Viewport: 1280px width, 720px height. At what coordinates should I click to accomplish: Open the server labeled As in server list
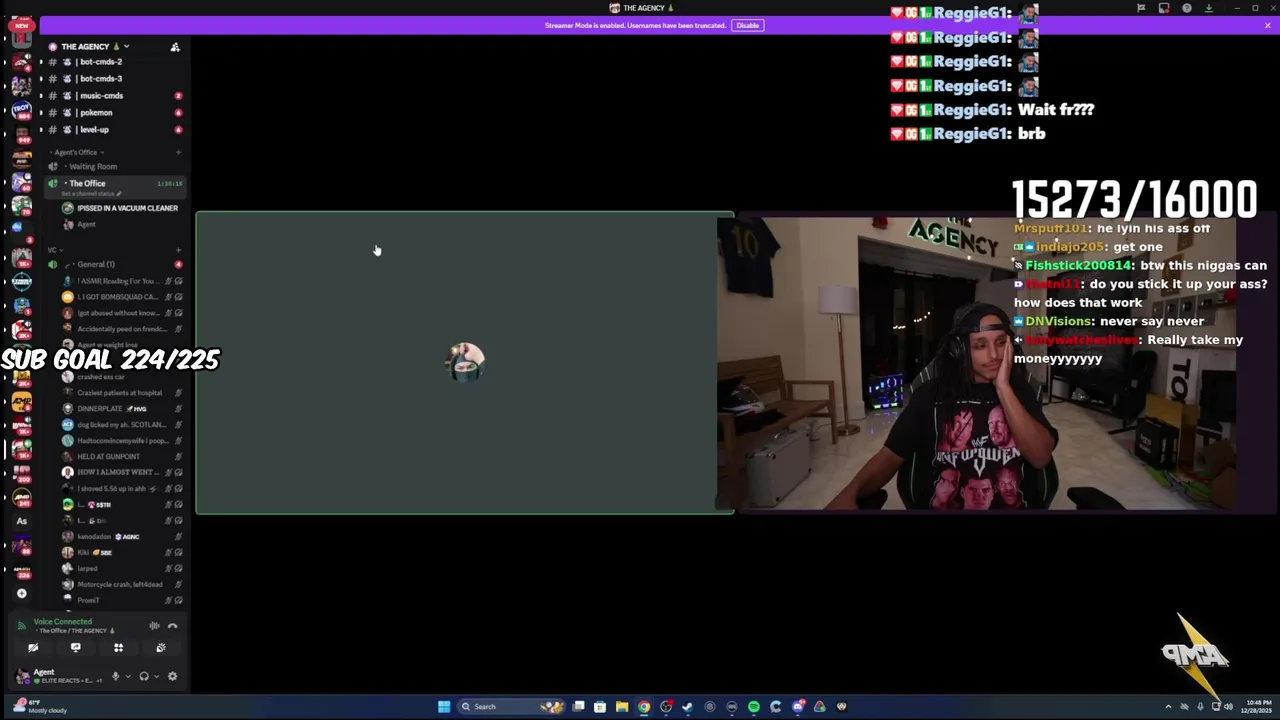point(21,521)
